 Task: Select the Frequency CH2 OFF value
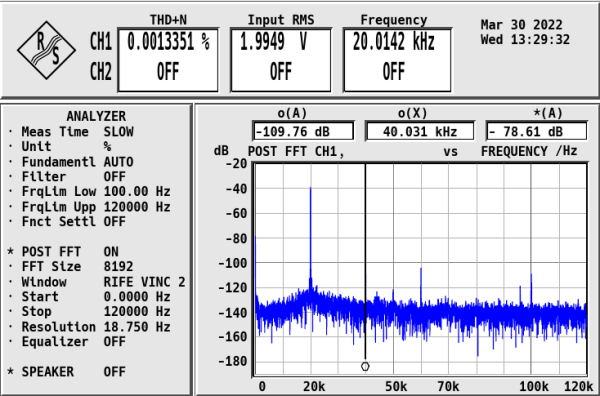[x=394, y=72]
